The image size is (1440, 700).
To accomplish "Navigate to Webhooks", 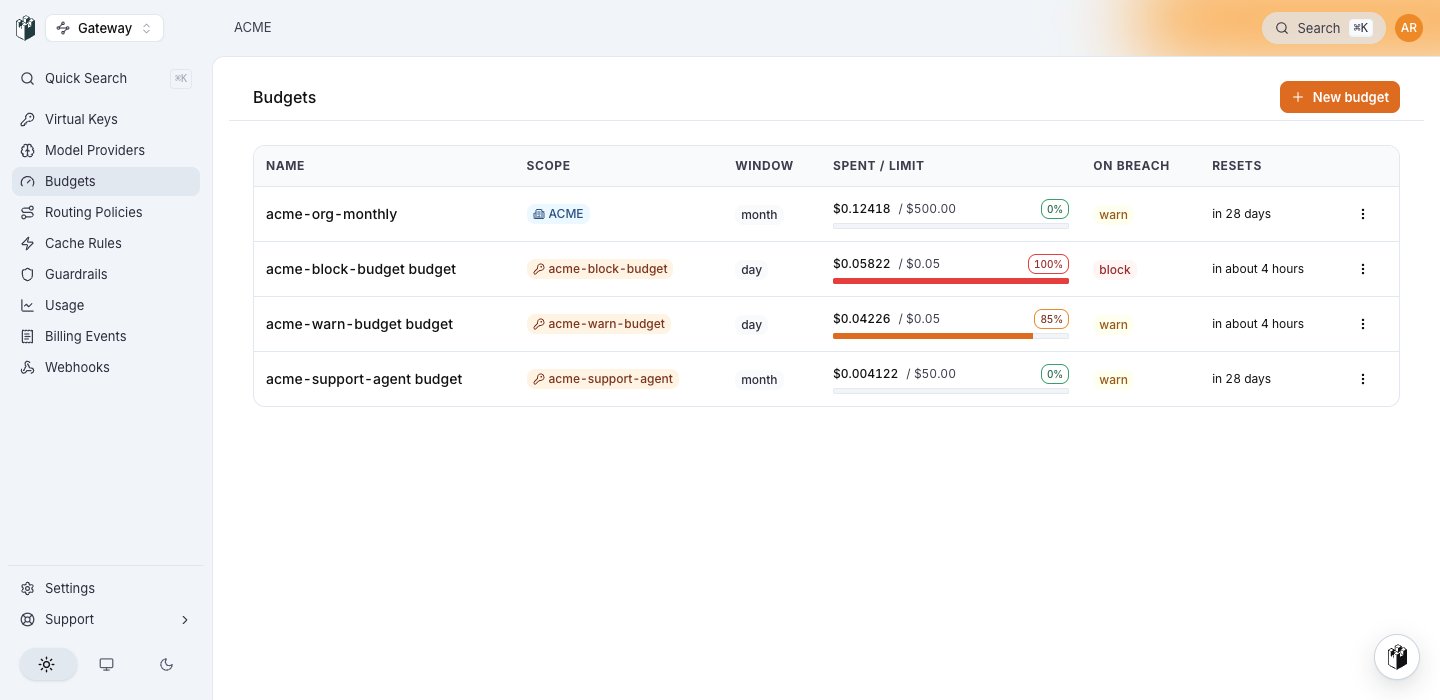I will point(106,367).
